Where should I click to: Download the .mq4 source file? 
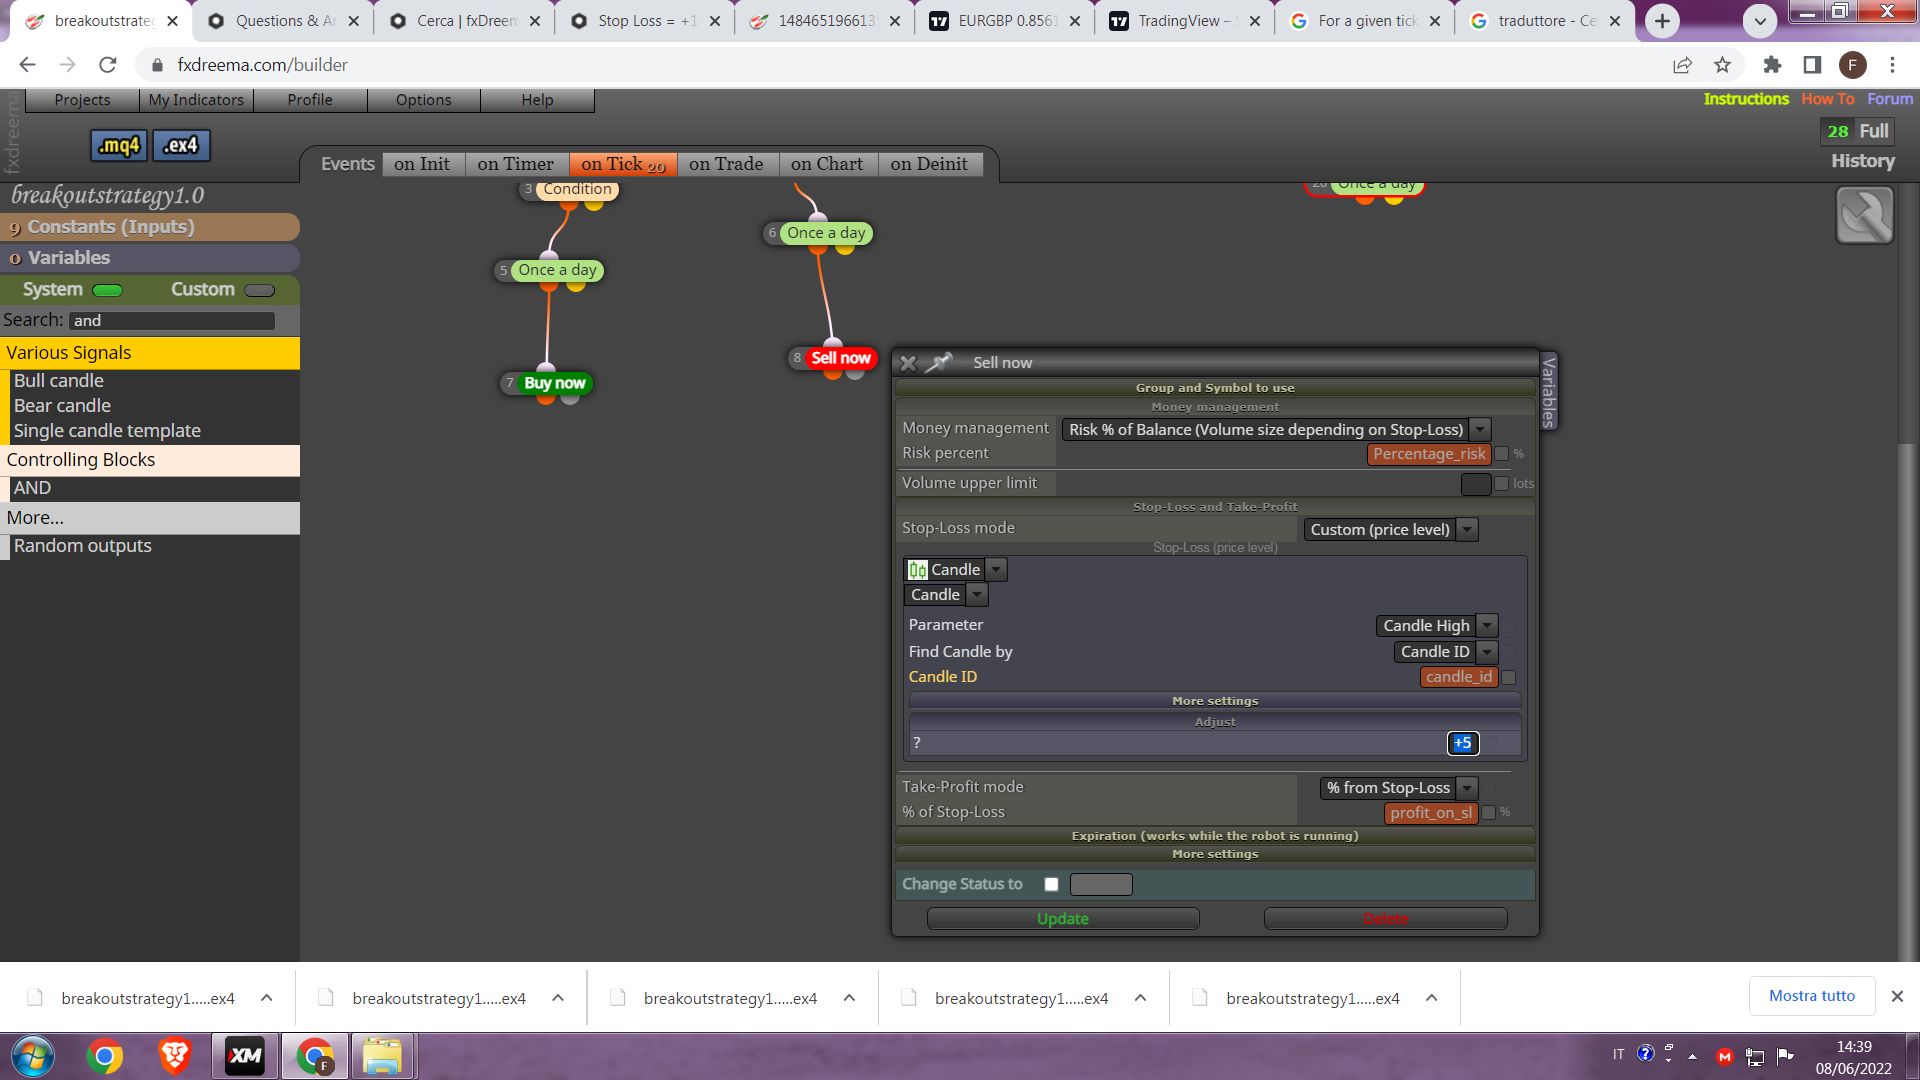tap(119, 146)
